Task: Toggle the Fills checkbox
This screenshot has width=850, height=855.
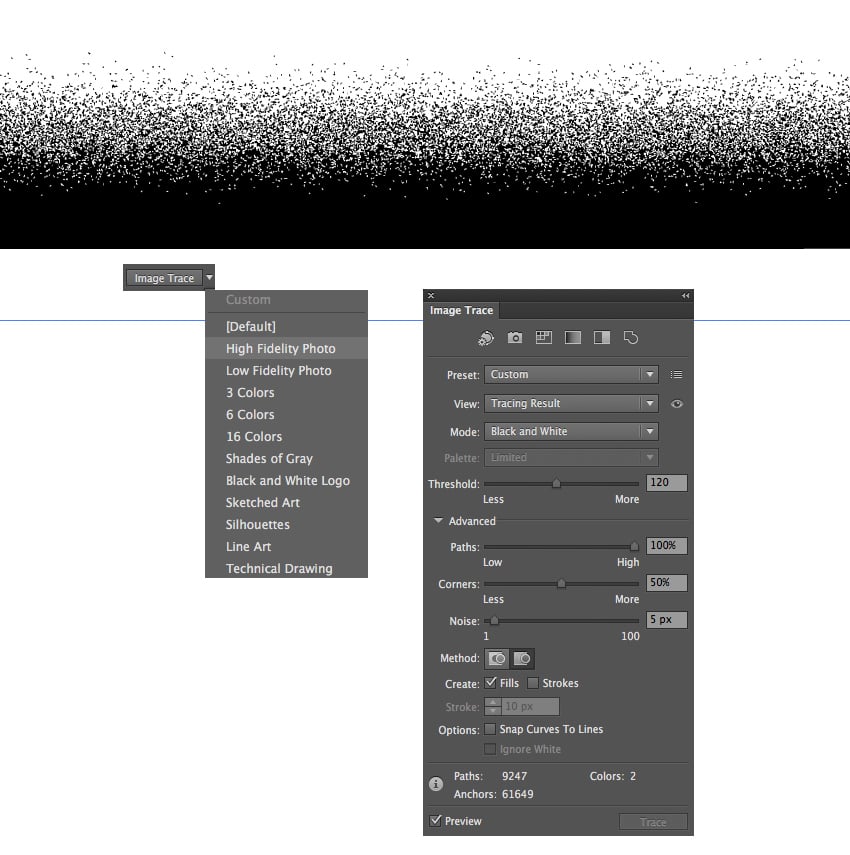Action: pos(491,683)
